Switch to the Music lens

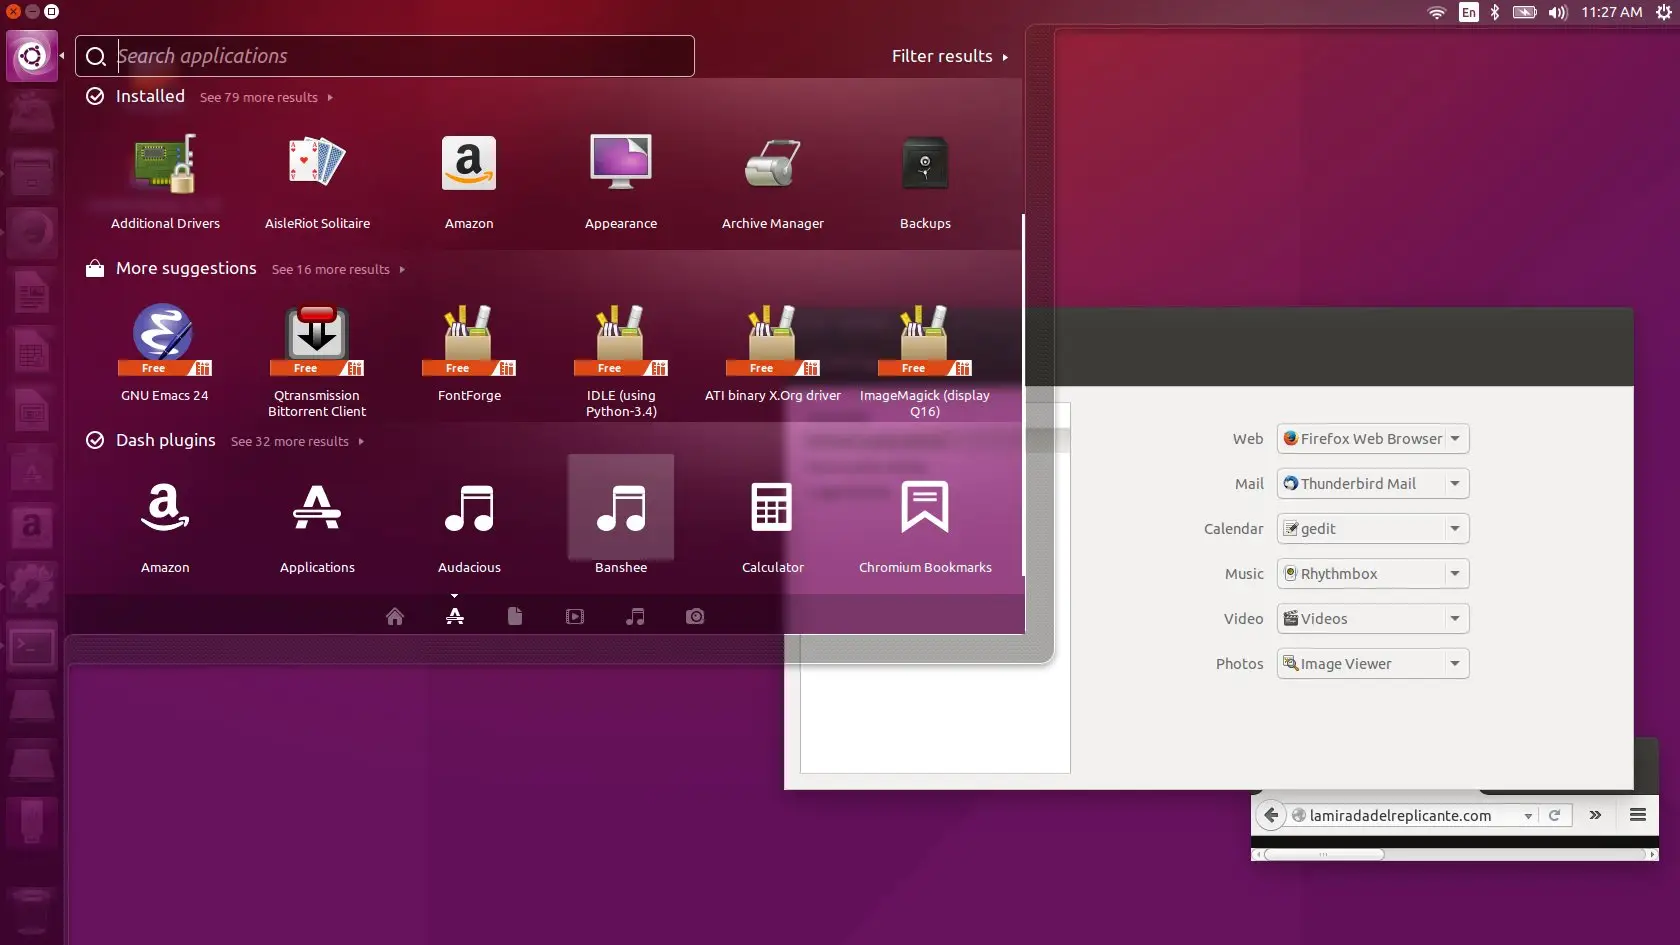click(635, 617)
